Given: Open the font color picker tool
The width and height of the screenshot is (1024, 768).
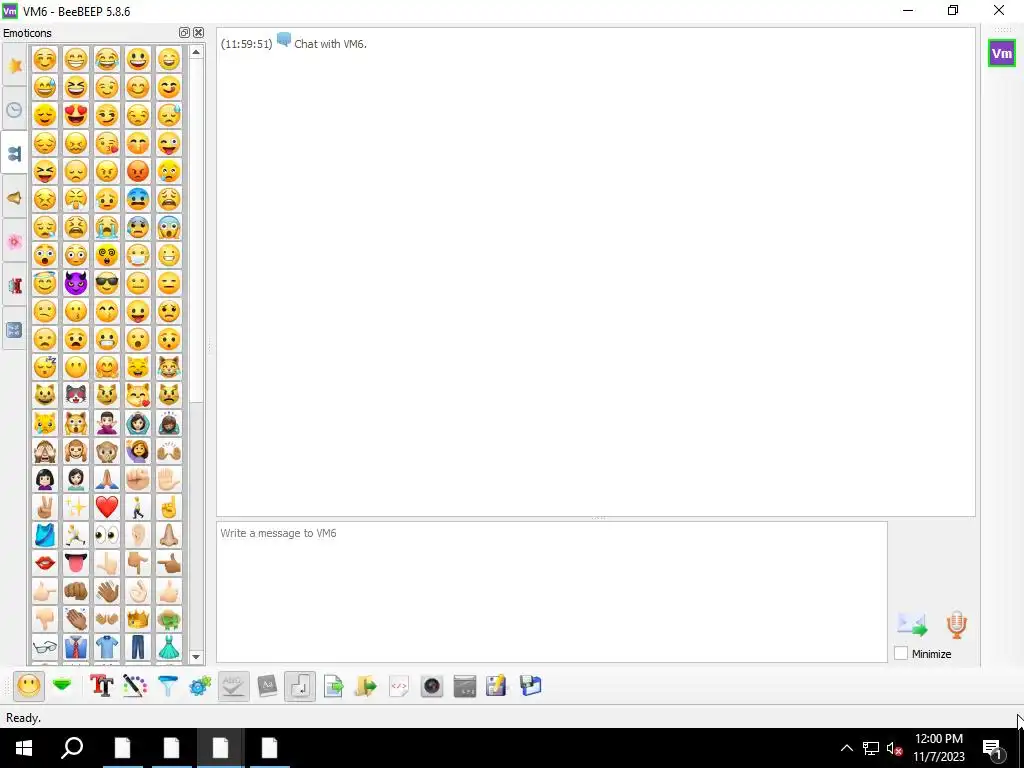Looking at the screenshot, I should pyautogui.click(x=135, y=686).
